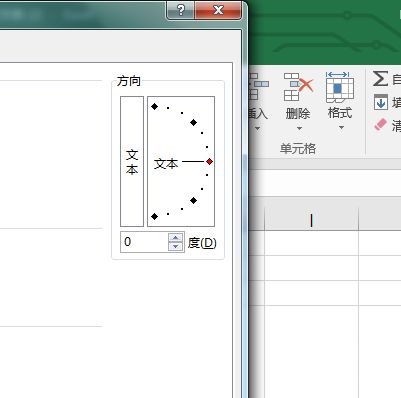Choose the bottom minus-90-degree diamond
The width and height of the screenshot is (401, 398).
pyautogui.click(x=154, y=217)
